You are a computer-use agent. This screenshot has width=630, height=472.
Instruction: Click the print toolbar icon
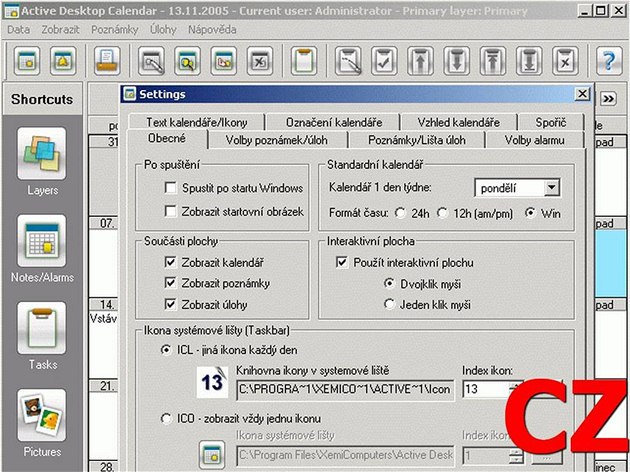(107, 61)
